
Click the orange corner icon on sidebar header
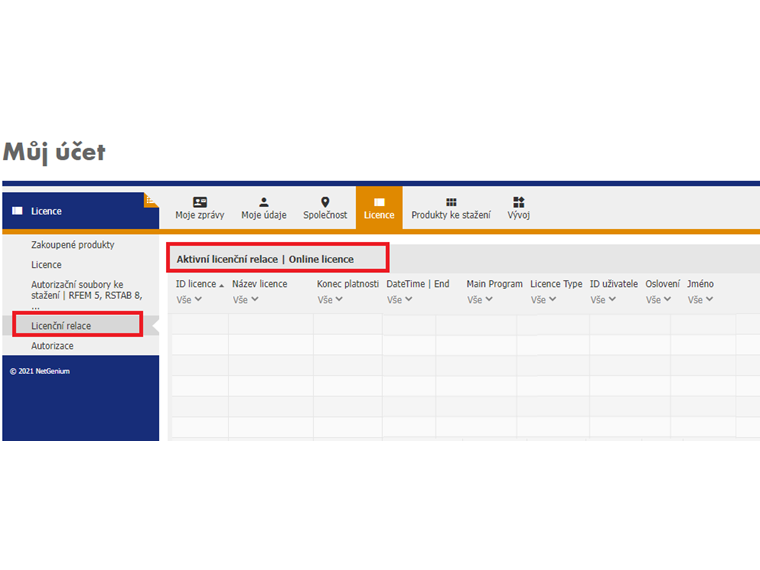point(151,200)
